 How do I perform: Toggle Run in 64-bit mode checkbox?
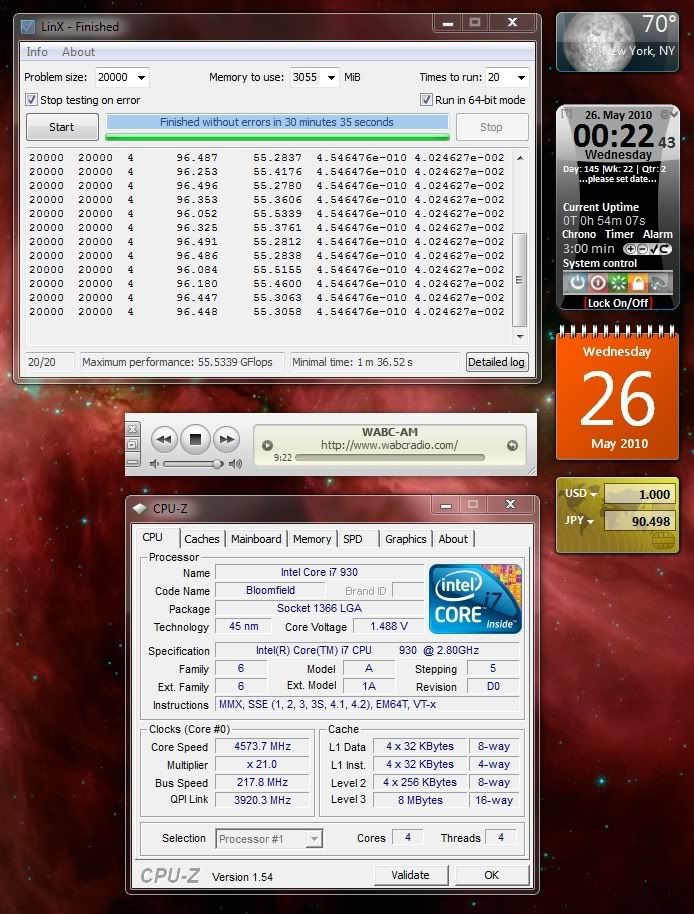click(x=426, y=100)
